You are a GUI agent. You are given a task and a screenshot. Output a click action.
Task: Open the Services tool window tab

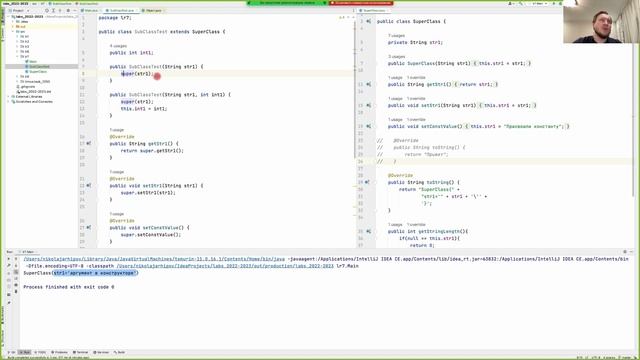pos(101,352)
